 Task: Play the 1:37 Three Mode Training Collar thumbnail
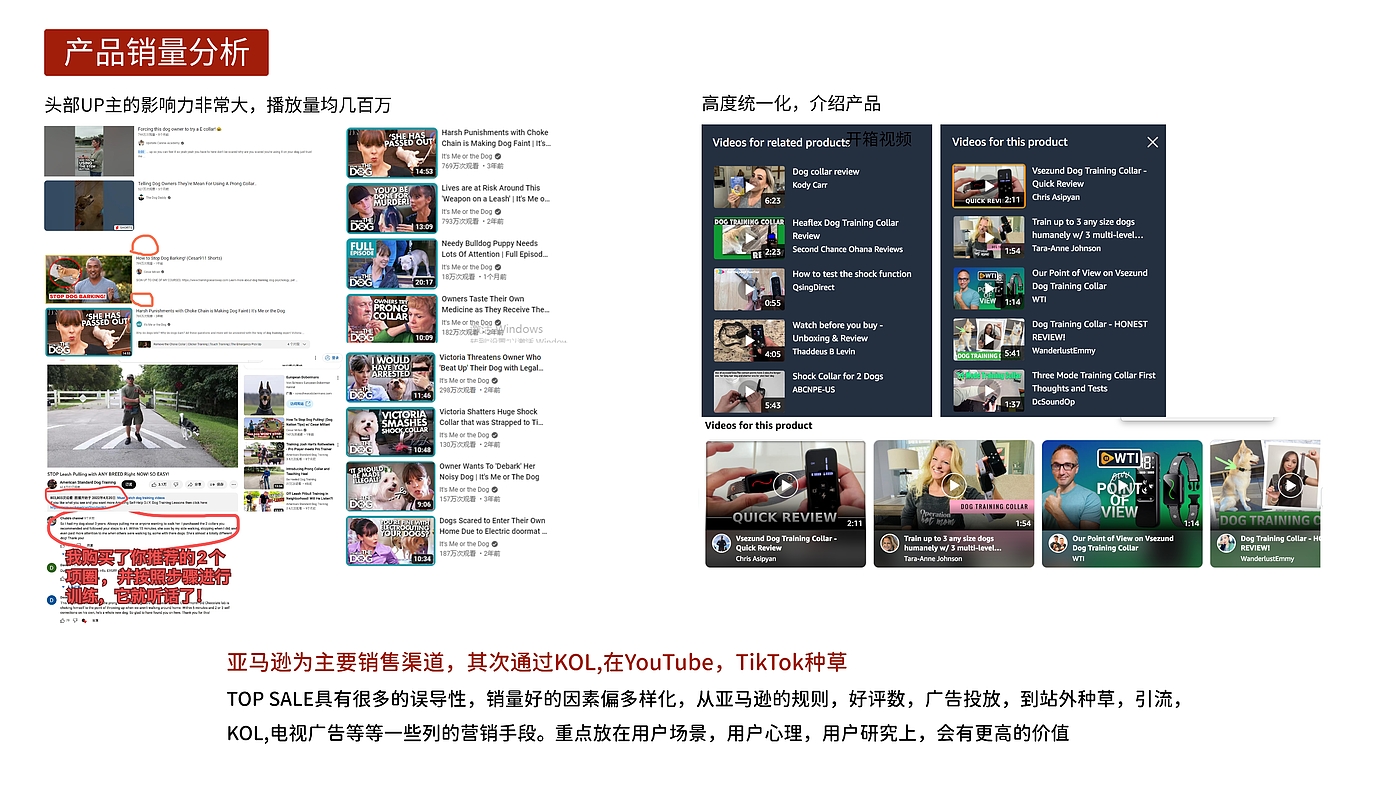989,390
